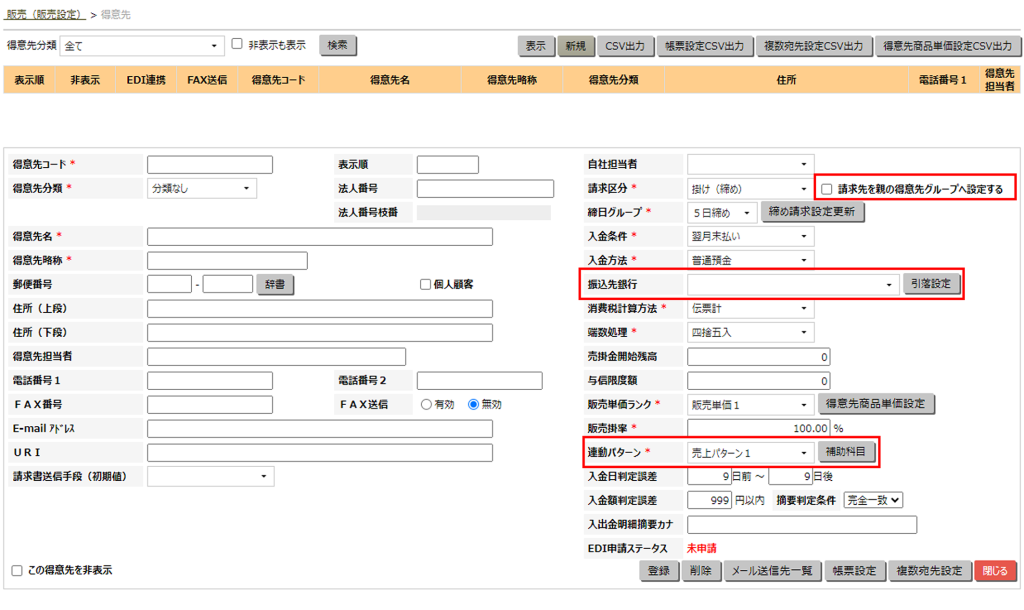The image size is (1024, 610).
Task: Click the 引落設定 button
Action: [x=931, y=283]
